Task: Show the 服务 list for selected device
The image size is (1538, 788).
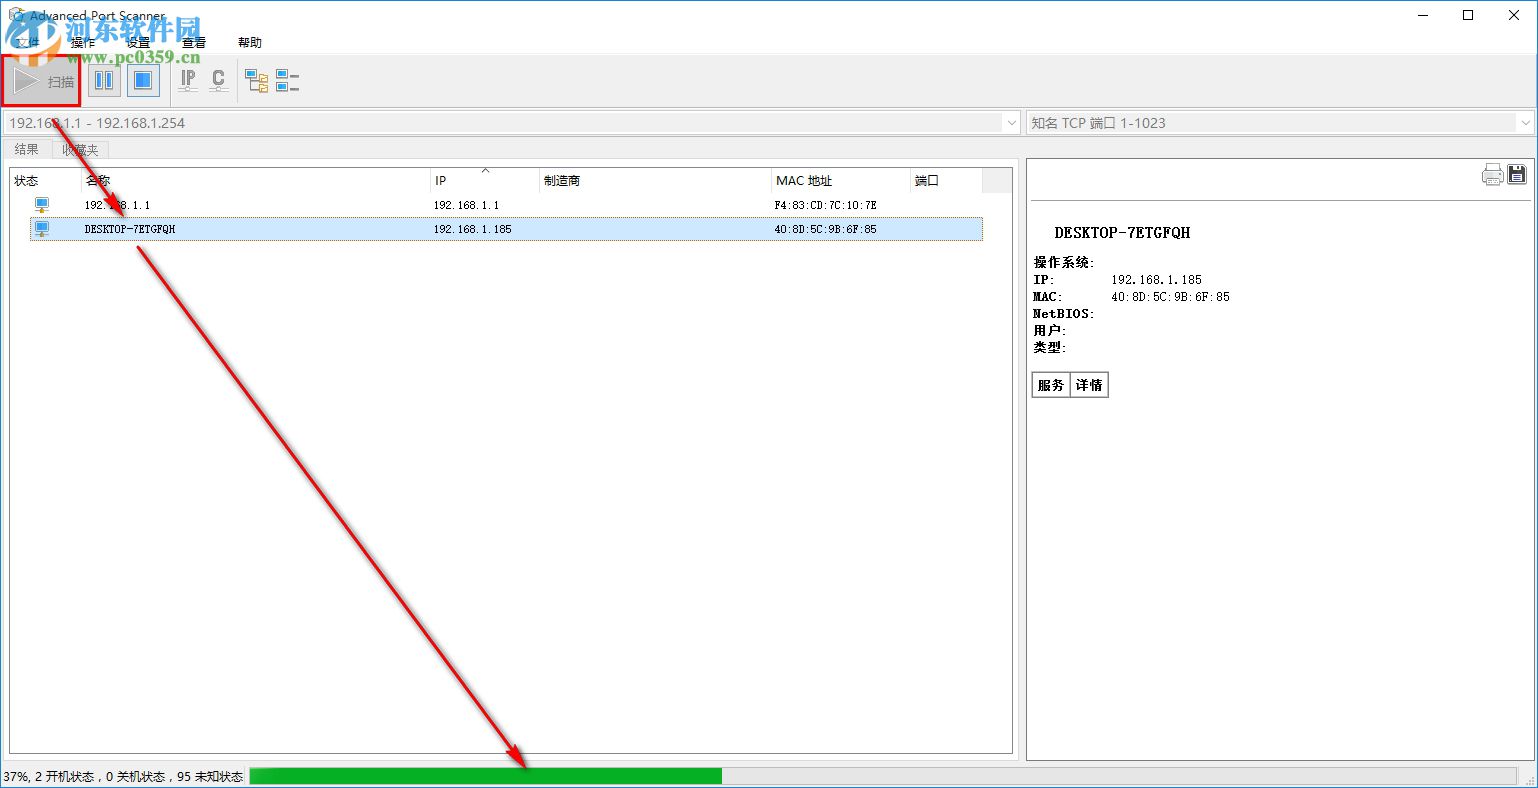Action: (1049, 384)
